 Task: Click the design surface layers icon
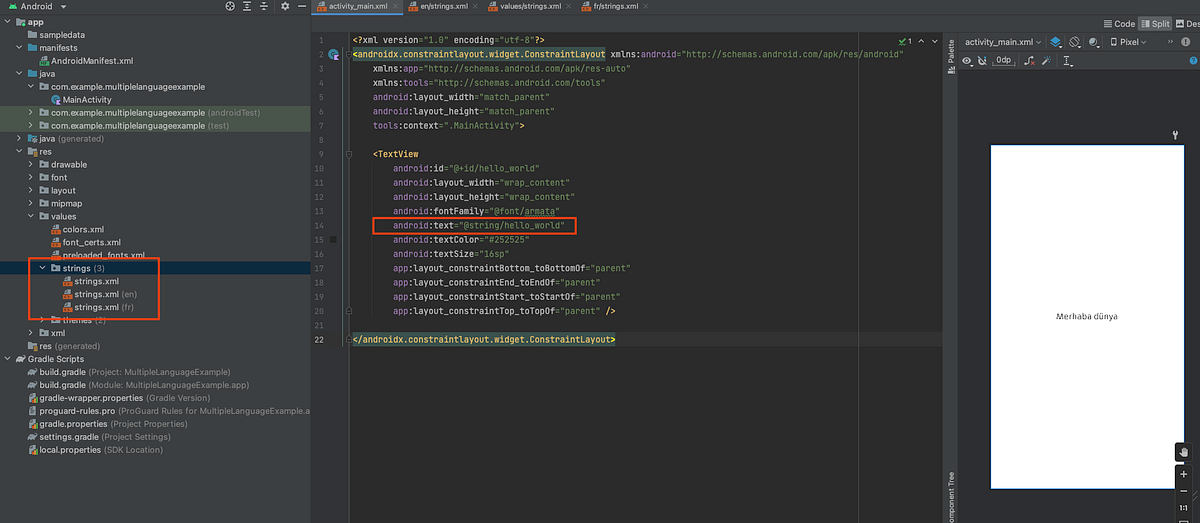[1057, 42]
